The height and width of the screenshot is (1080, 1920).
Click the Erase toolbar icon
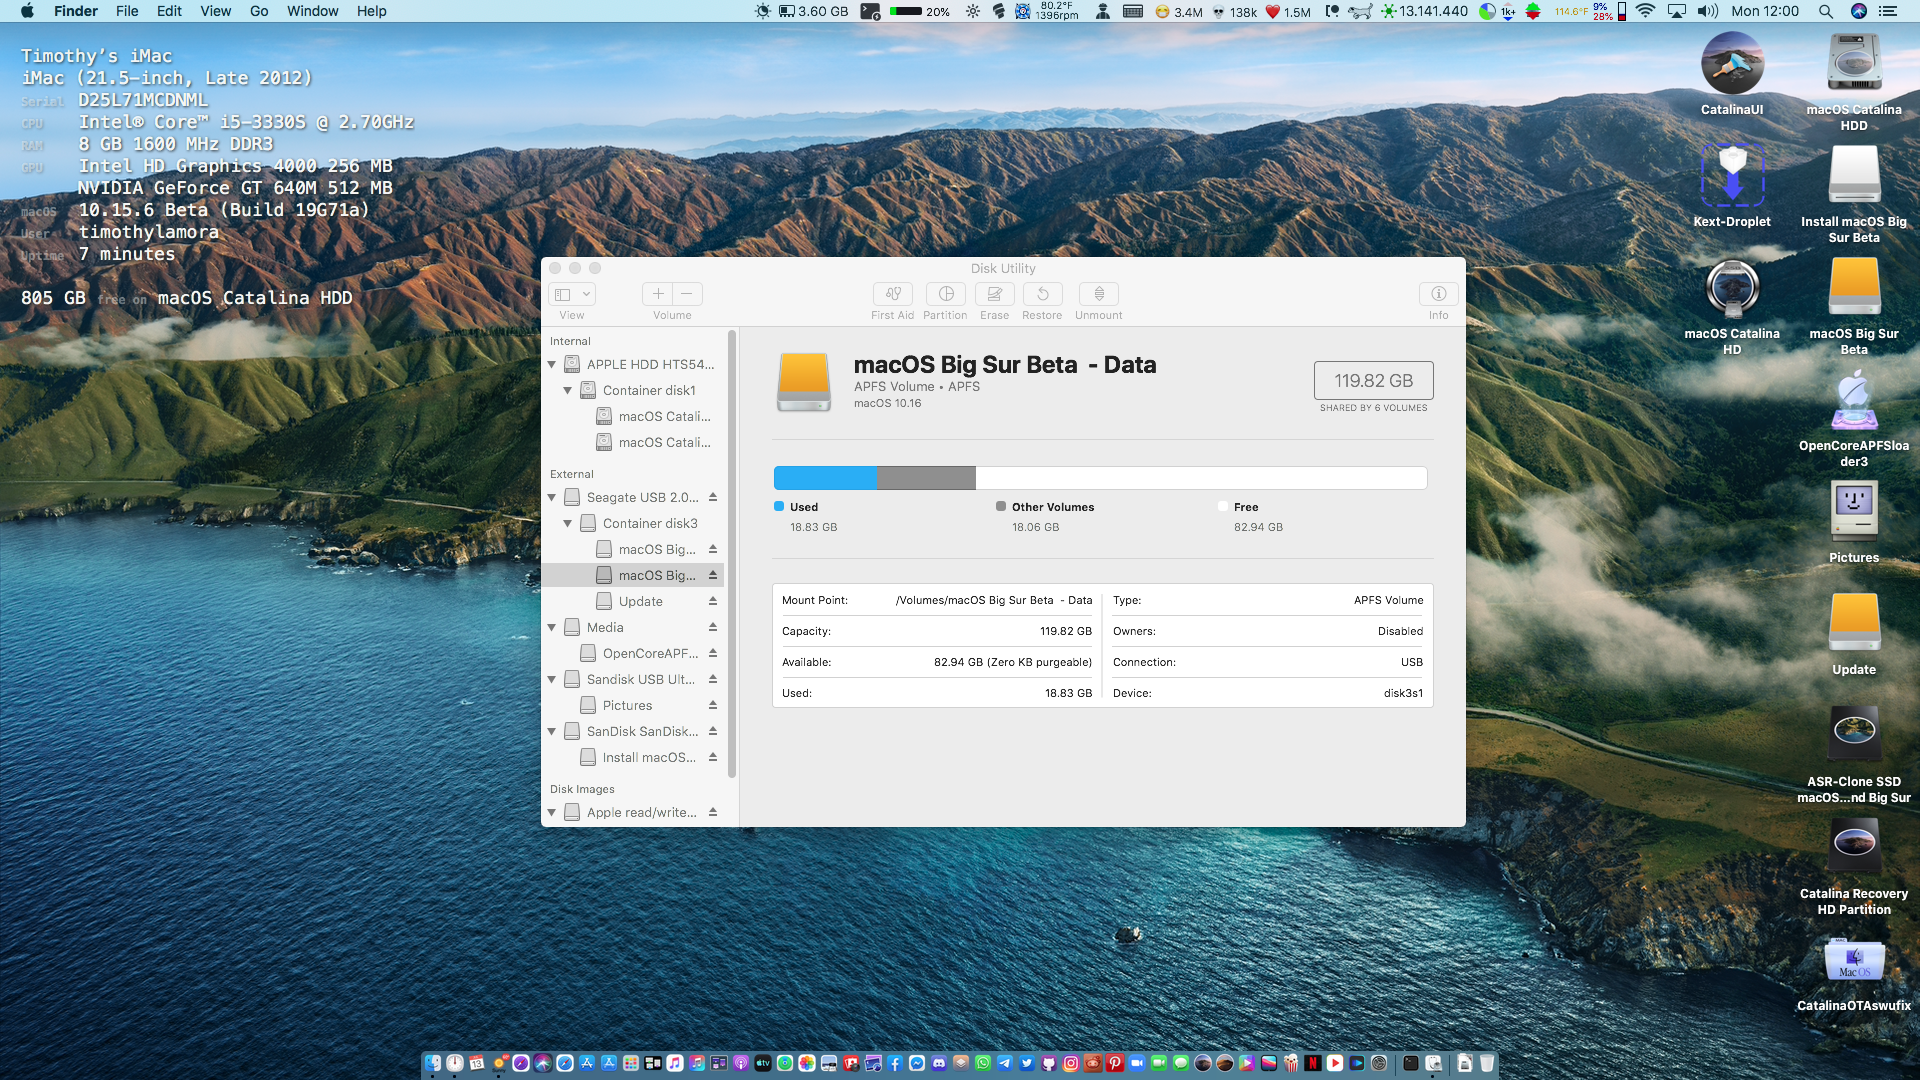click(994, 294)
